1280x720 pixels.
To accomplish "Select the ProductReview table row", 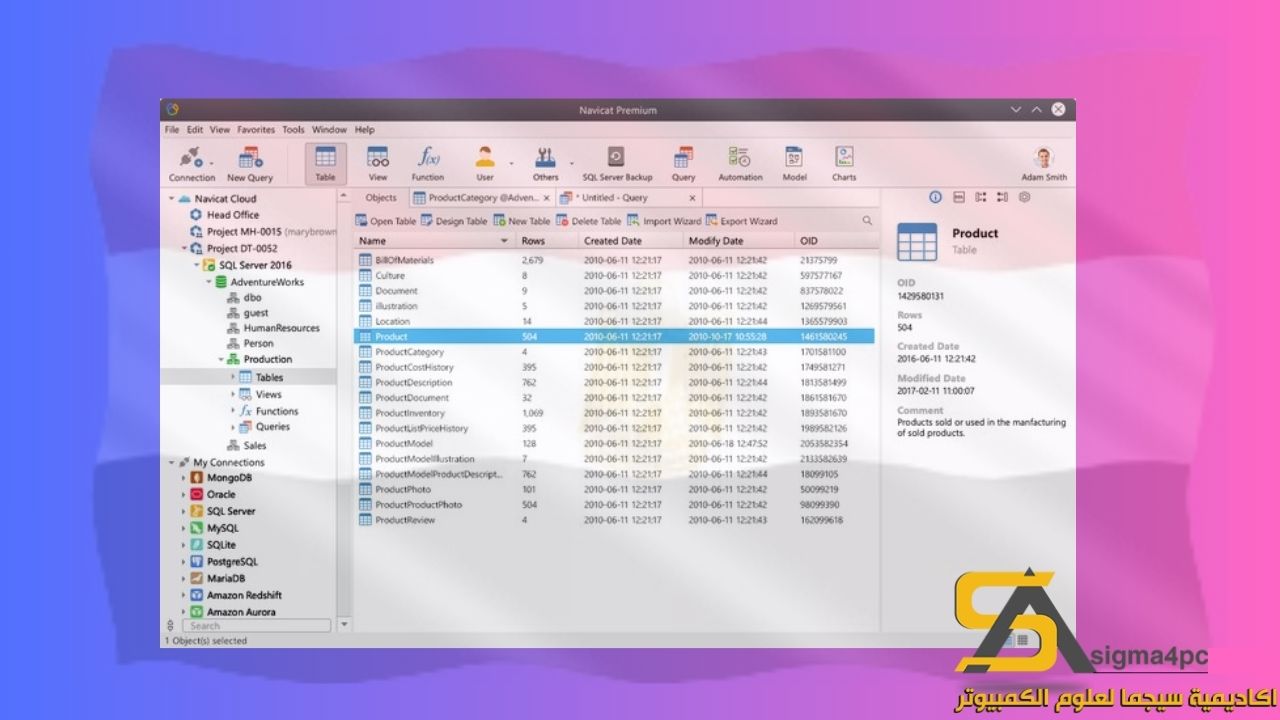I will [615, 520].
